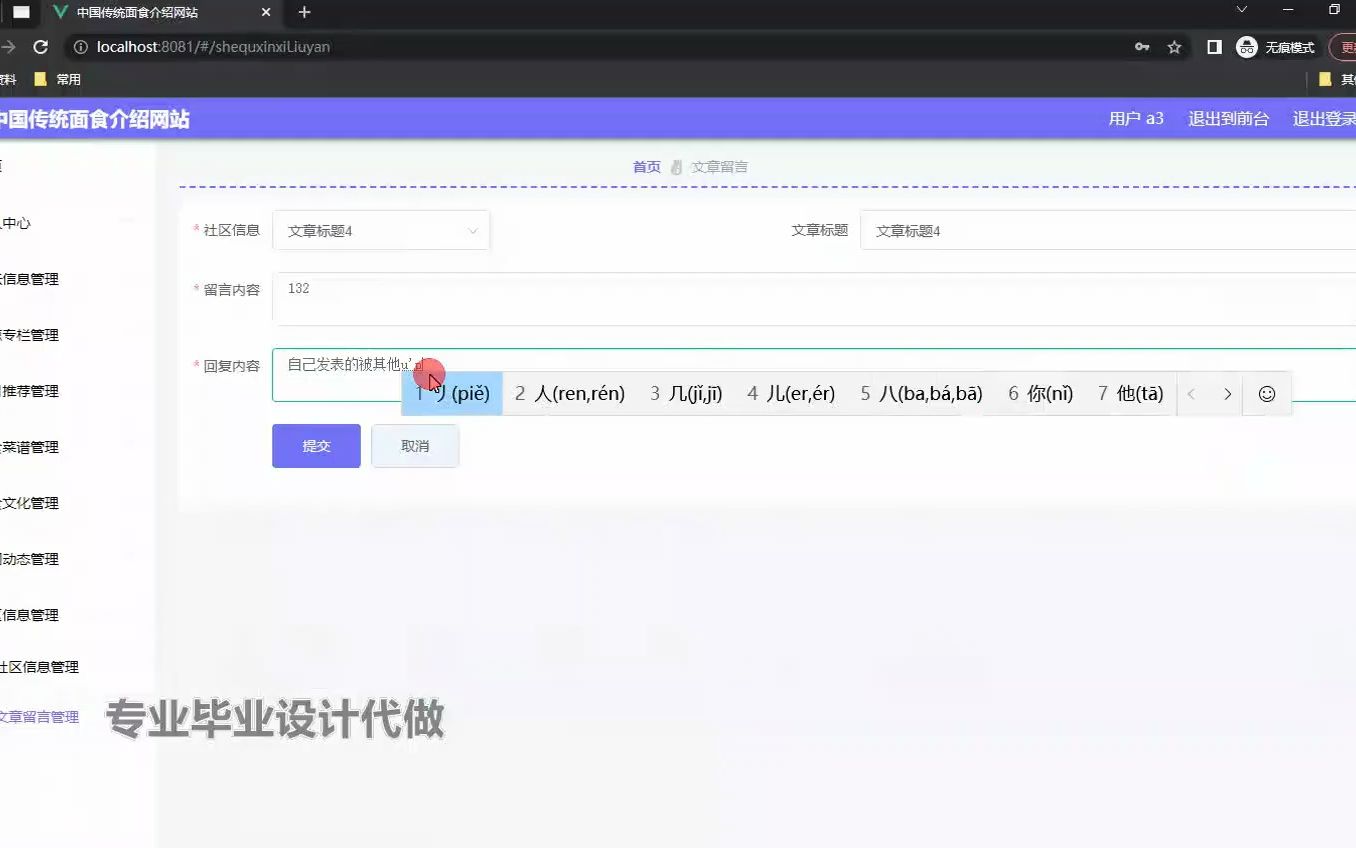This screenshot has width=1356, height=848.
Task: Close the 中国传统面食介绍网站 tab
Action: click(x=265, y=13)
